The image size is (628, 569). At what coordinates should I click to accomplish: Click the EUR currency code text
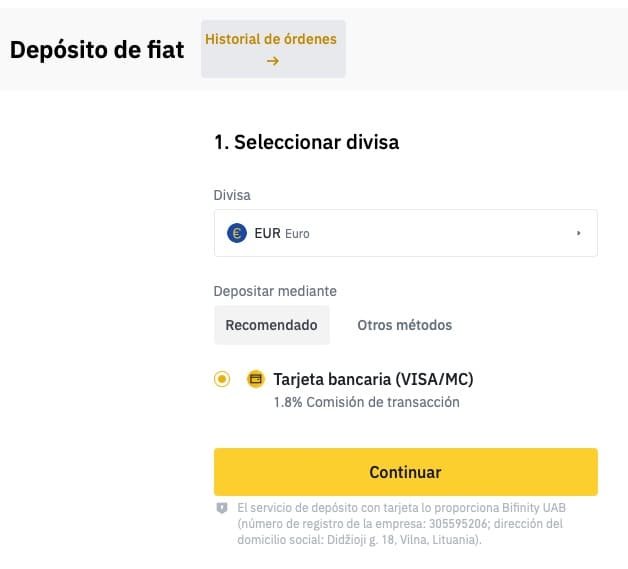268,233
